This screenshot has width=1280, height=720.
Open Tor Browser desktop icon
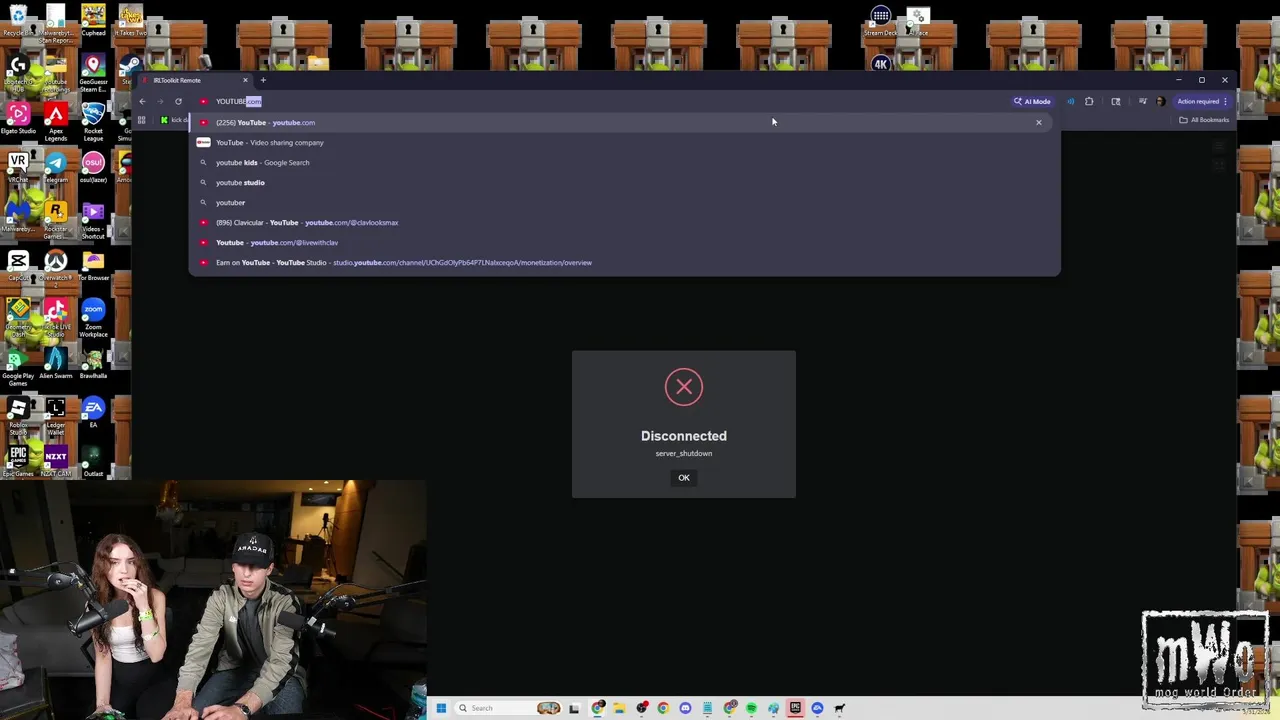[x=93, y=265]
